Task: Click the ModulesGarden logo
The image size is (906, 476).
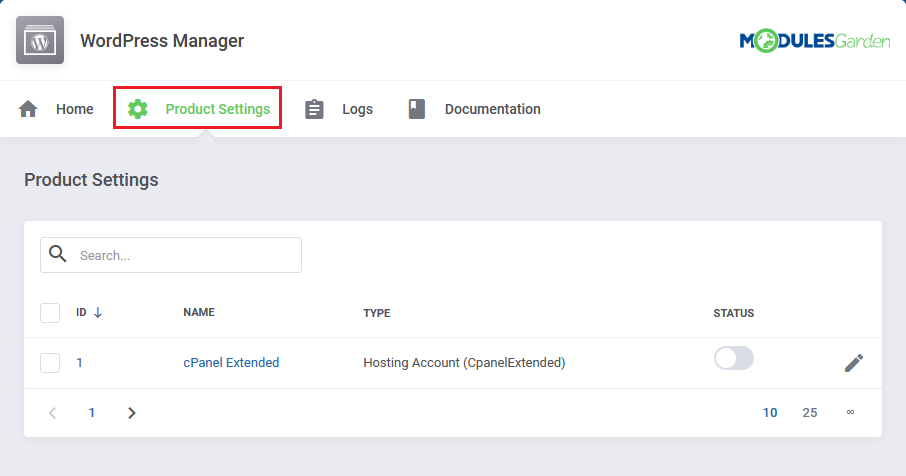Action: [815, 40]
